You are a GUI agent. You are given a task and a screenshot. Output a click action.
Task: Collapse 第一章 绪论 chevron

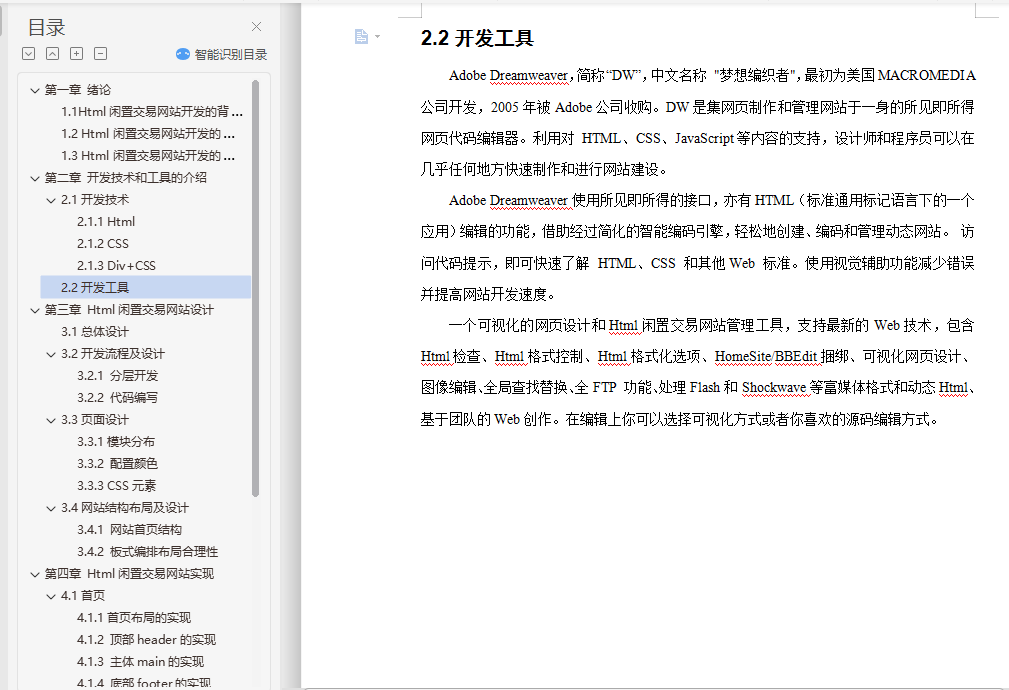pyautogui.click(x=35, y=90)
